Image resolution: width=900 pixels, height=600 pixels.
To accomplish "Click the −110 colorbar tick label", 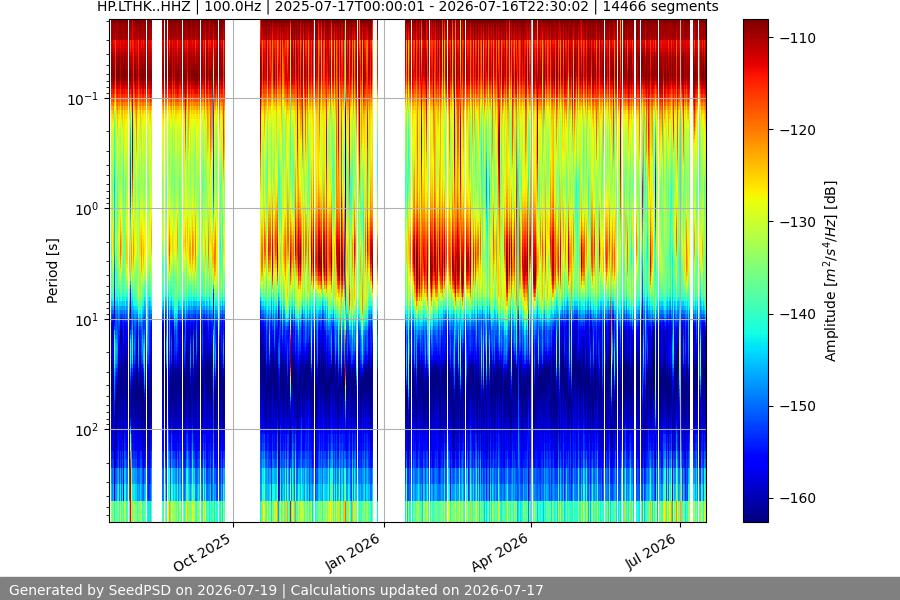I will point(798,38).
